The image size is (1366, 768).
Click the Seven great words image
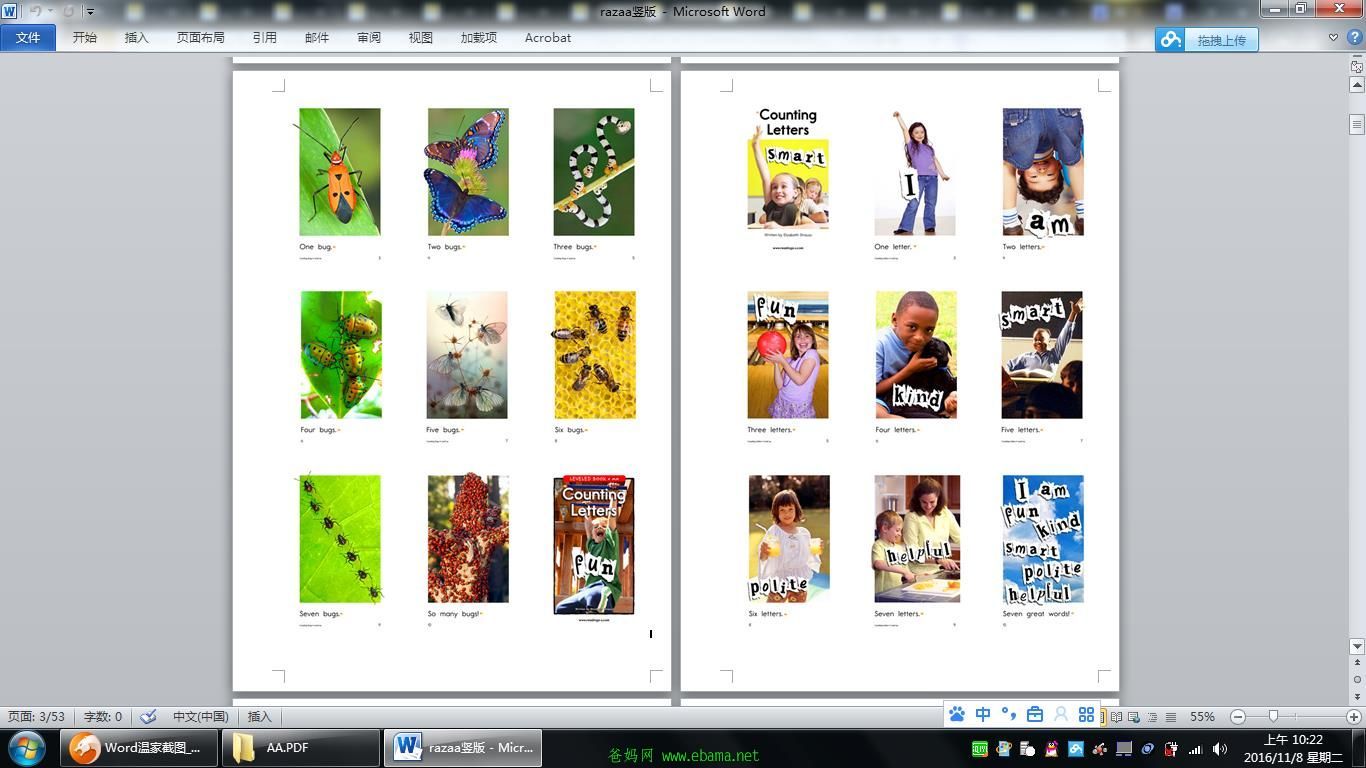[x=1043, y=539]
